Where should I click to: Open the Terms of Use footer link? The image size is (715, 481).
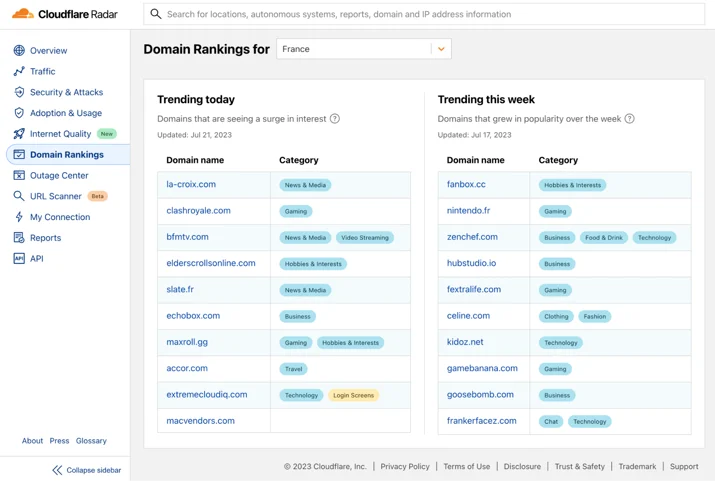[x=466, y=466]
